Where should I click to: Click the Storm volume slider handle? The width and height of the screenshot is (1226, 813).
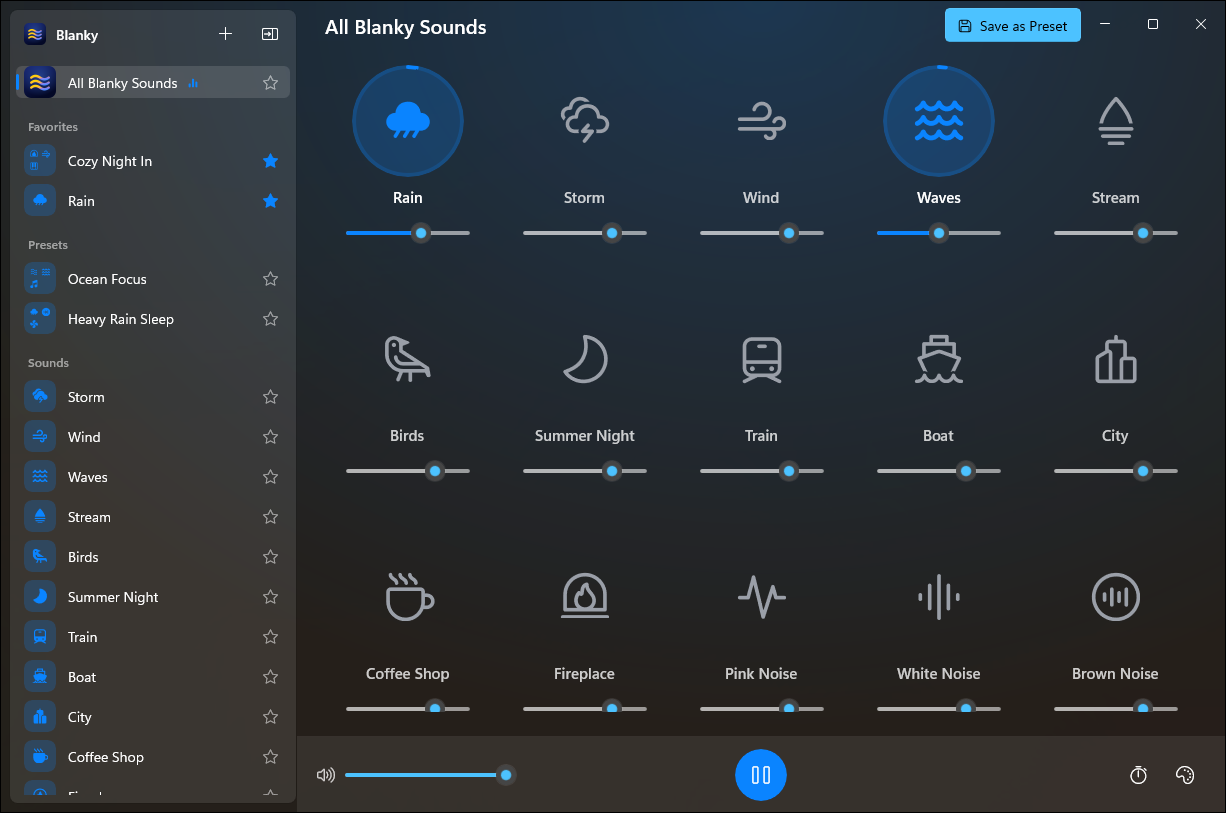tap(612, 233)
